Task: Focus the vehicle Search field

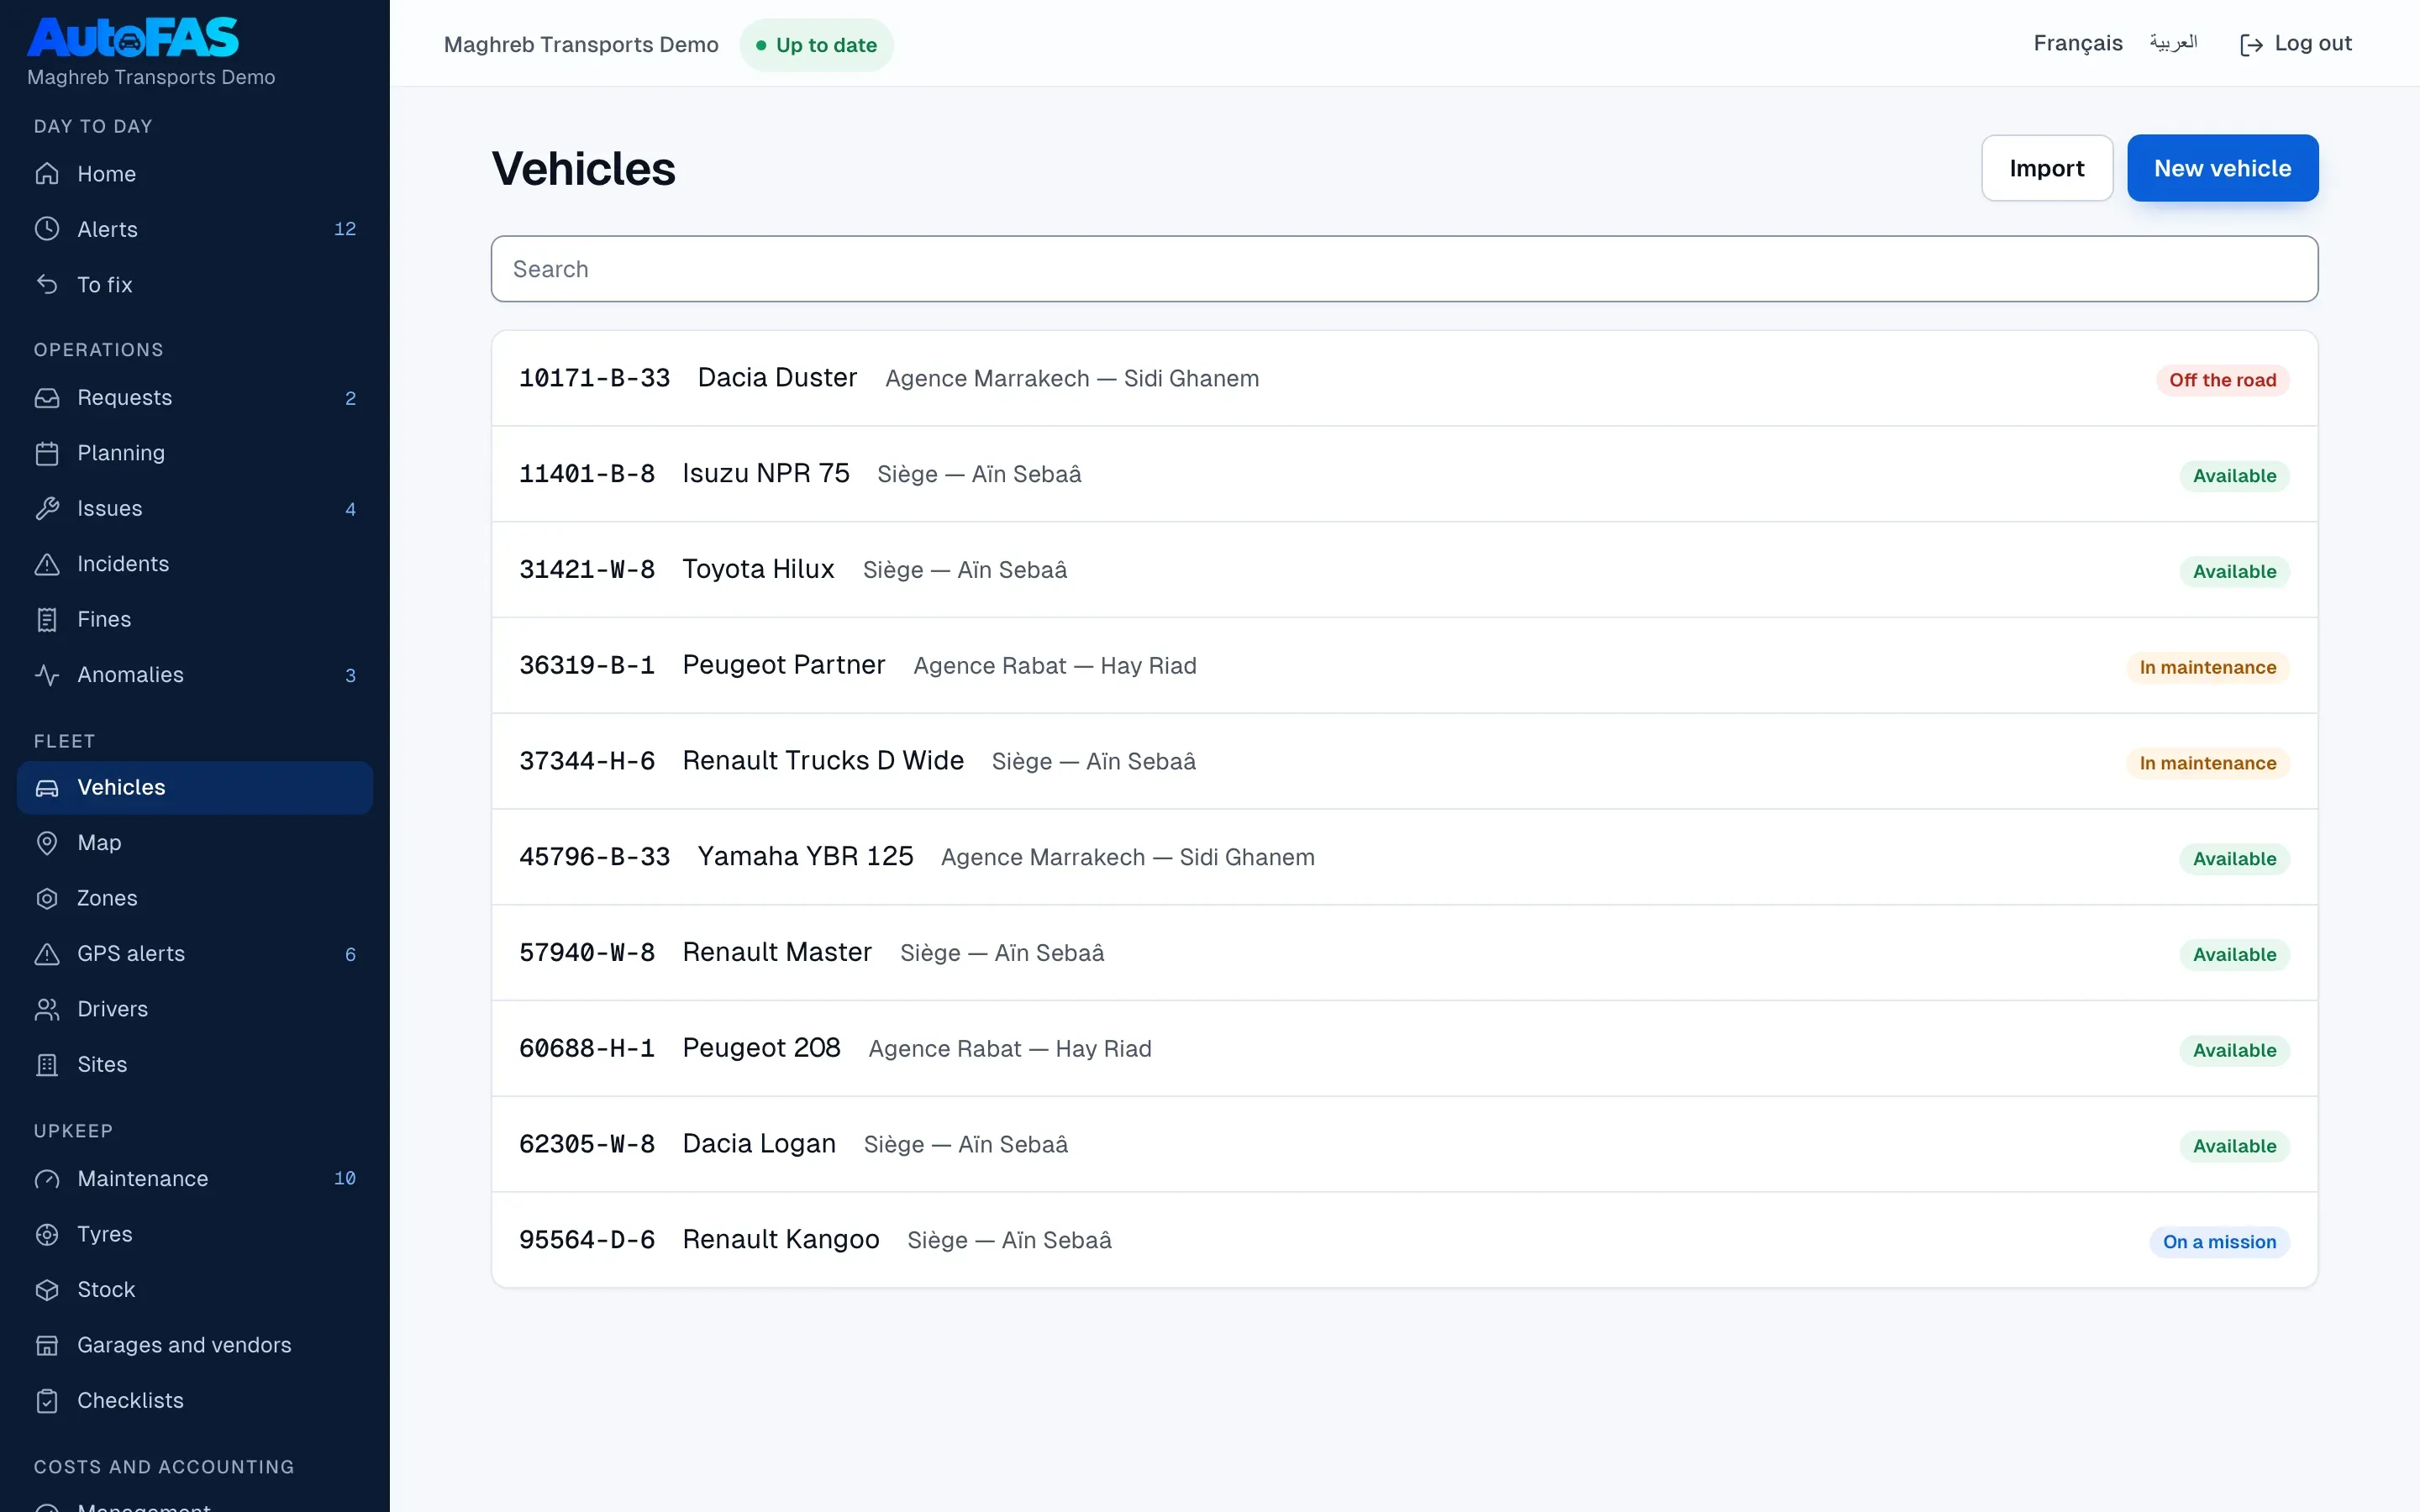Action: (1404, 269)
